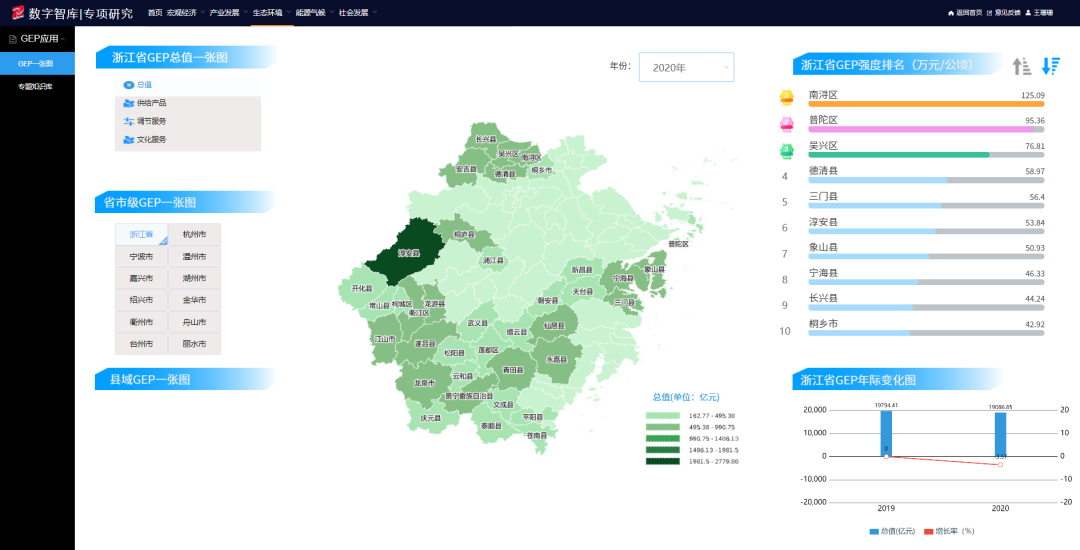Click the orange 南浔区 ranking bar

click(926, 104)
